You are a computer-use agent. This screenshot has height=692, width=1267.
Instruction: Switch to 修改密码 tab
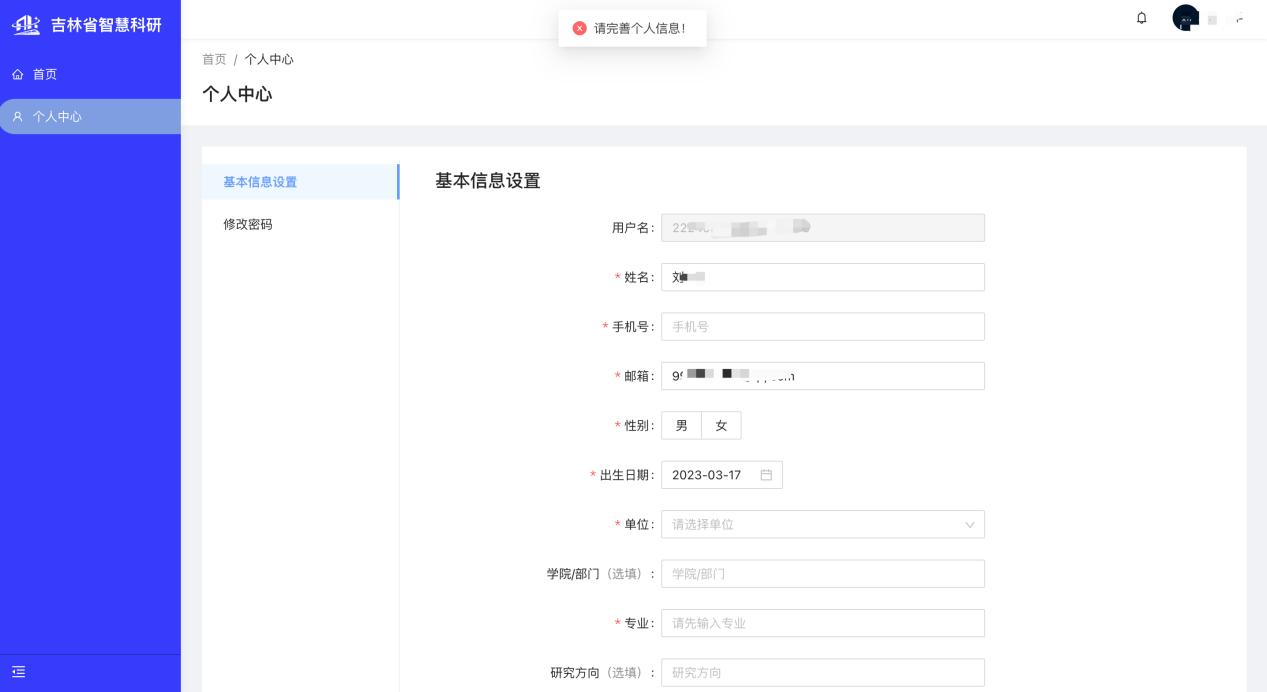click(x=248, y=225)
